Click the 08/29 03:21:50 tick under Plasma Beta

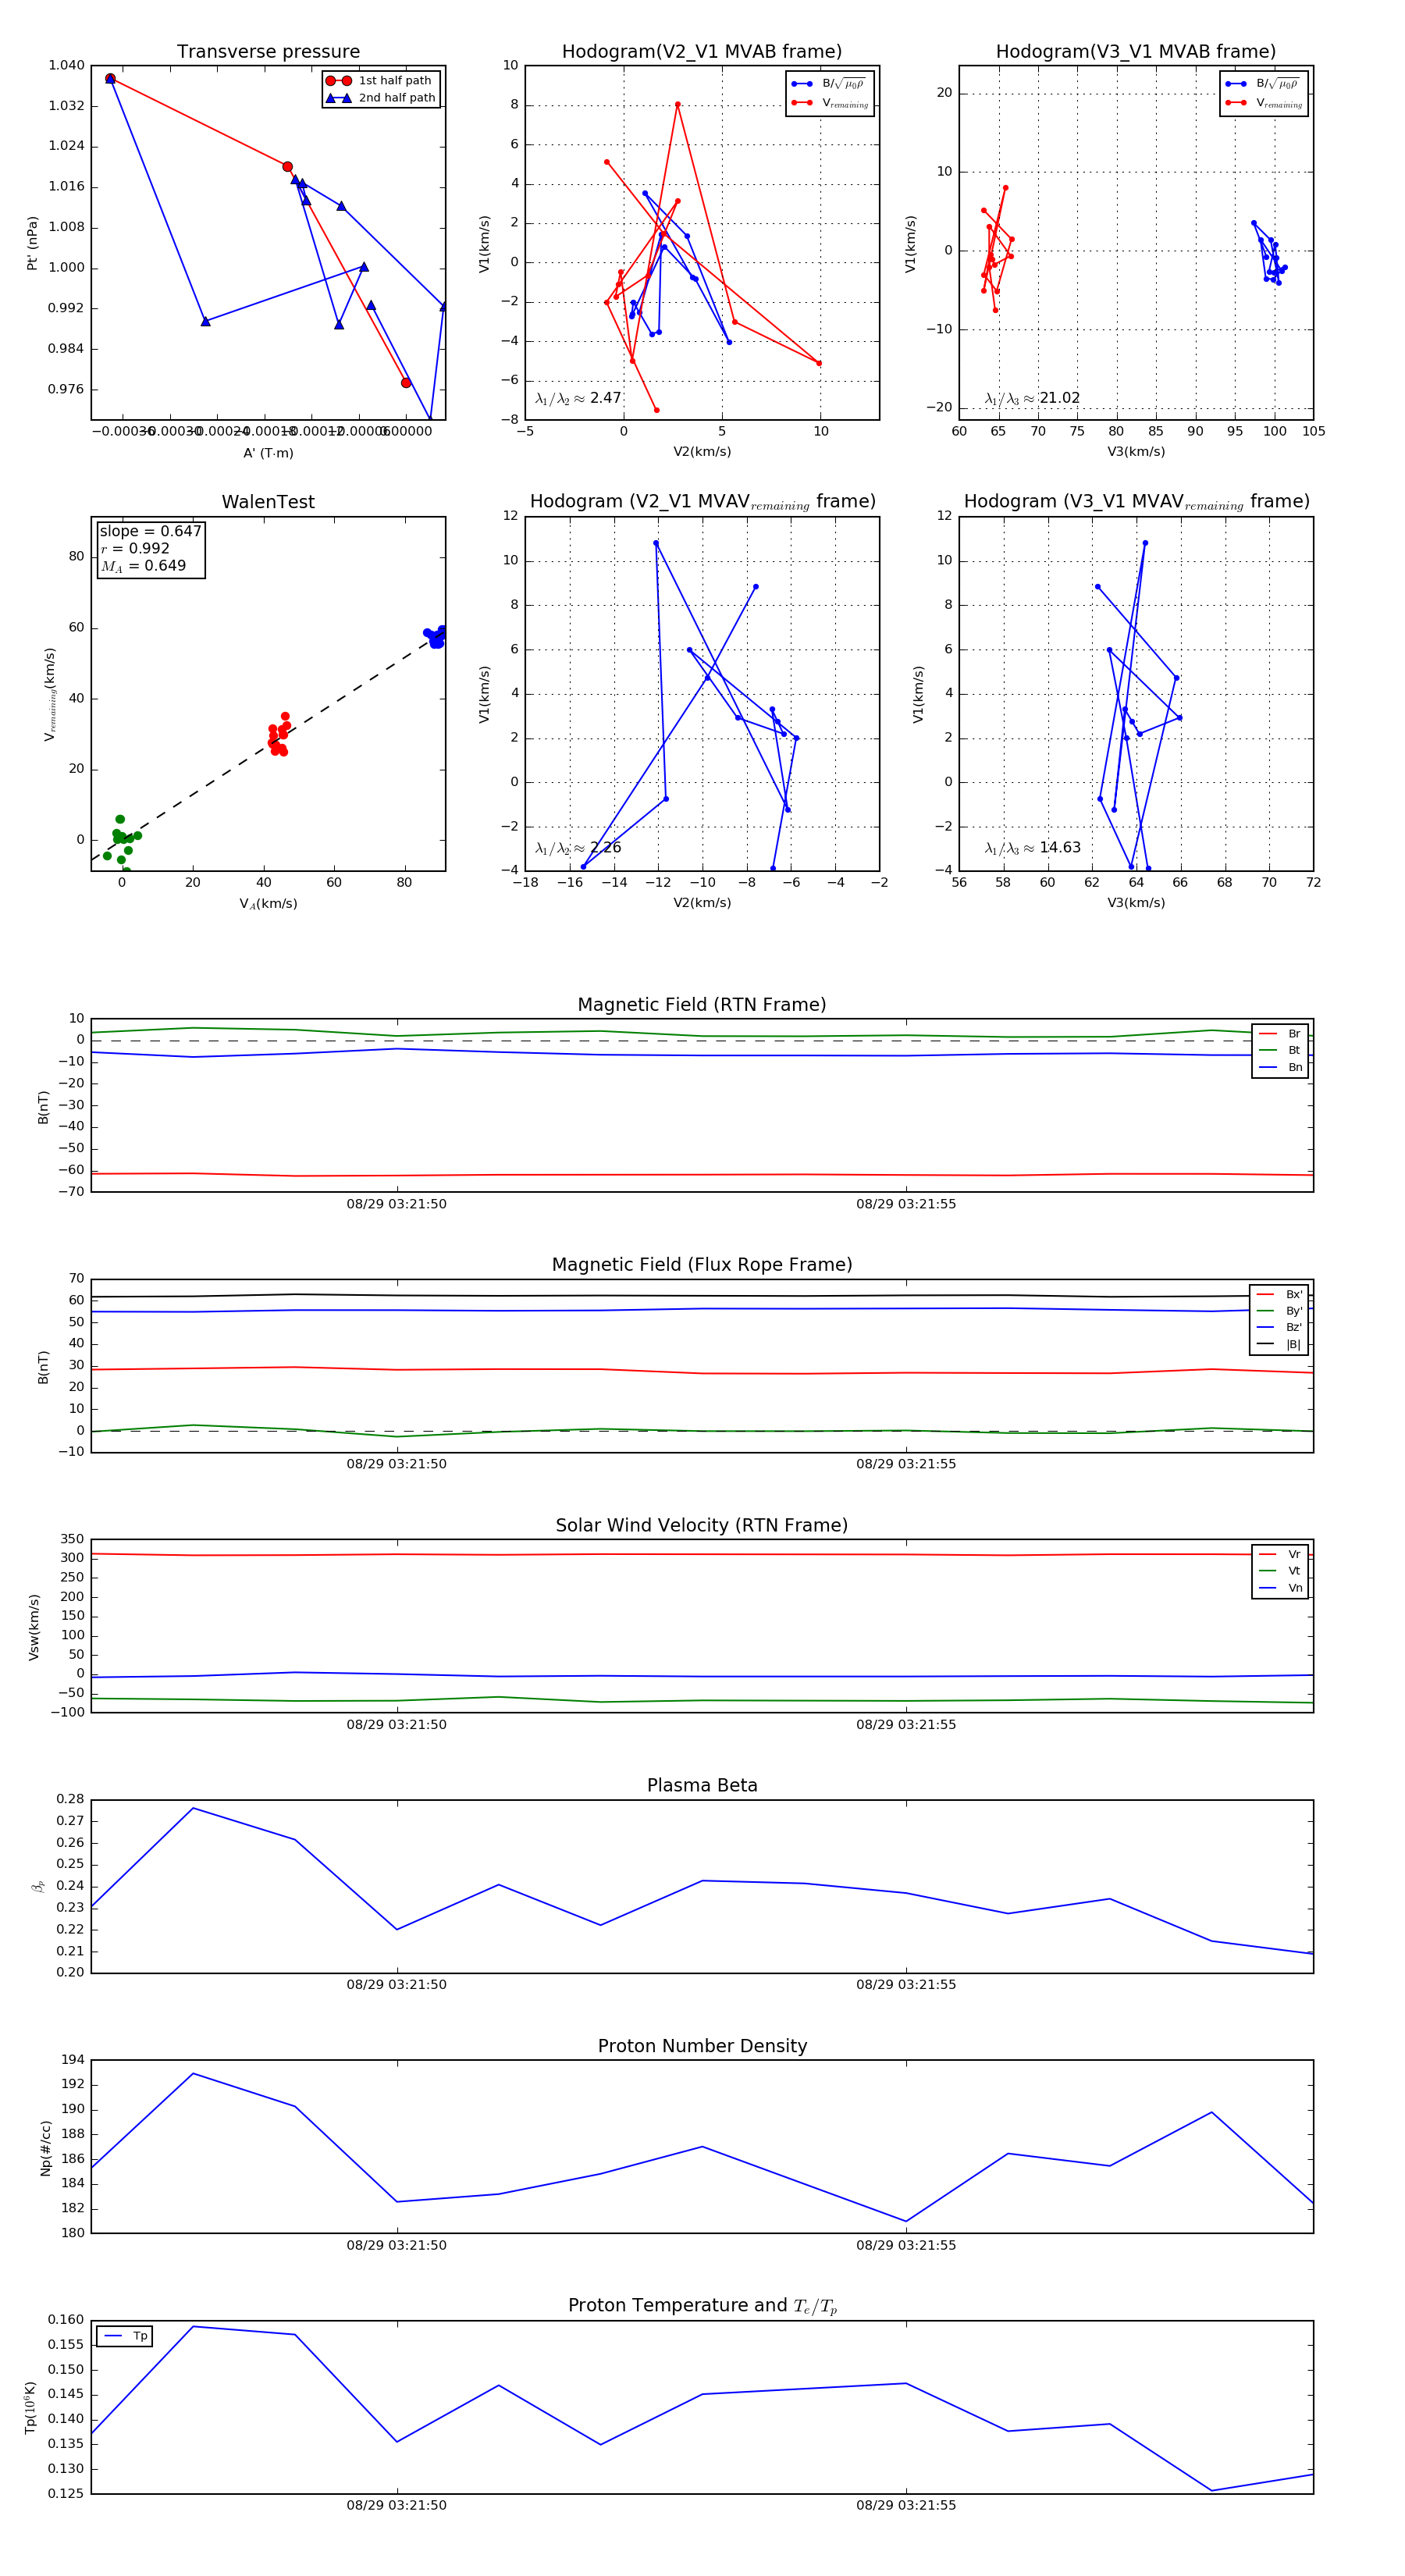click(396, 1985)
